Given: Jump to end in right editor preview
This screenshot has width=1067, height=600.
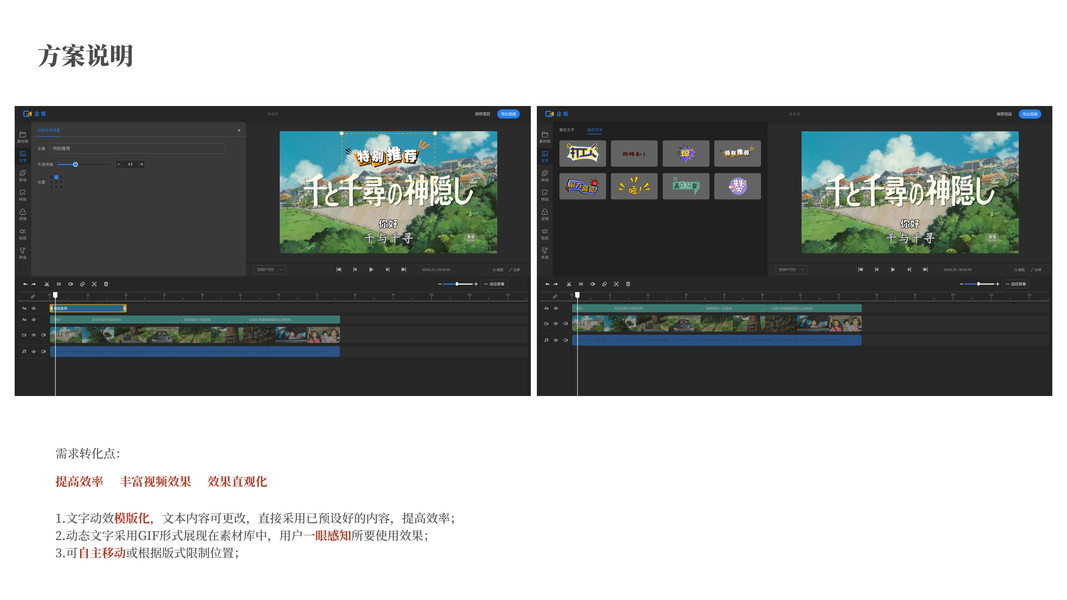Looking at the screenshot, I should [925, 269].
